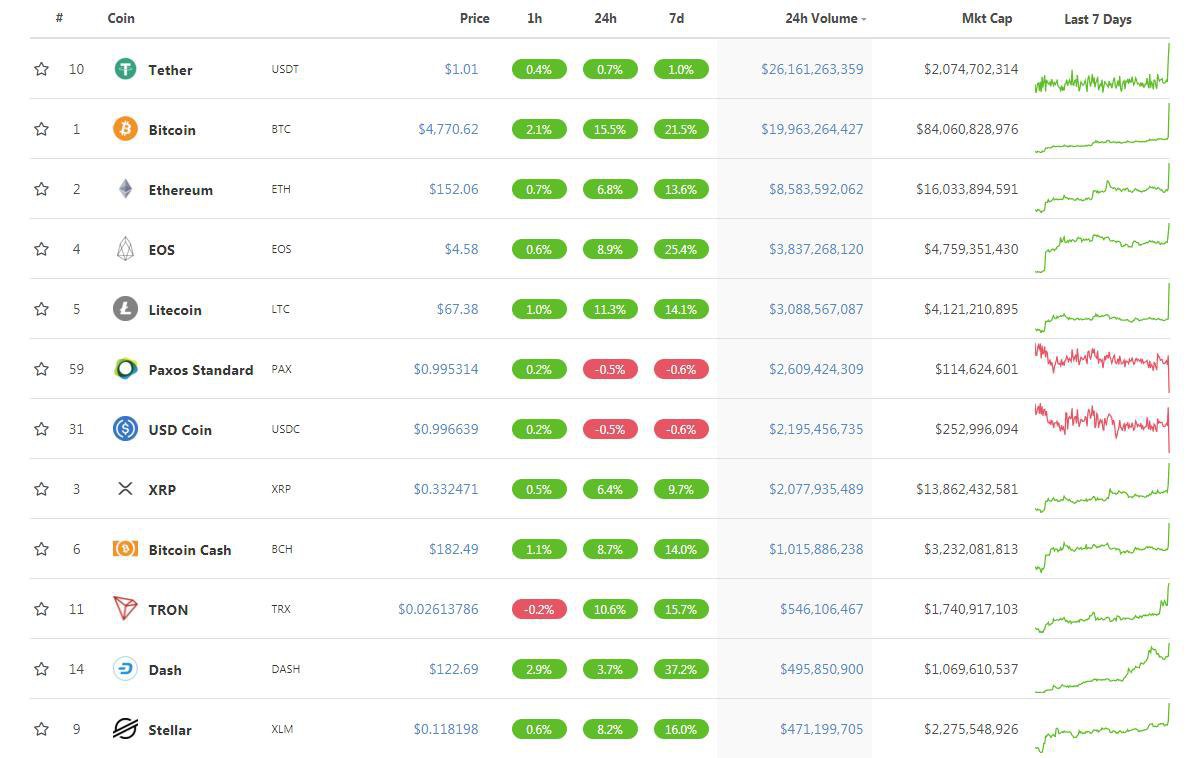Click Bitcoin's 15.5% 24h badge

pos(610,129)
